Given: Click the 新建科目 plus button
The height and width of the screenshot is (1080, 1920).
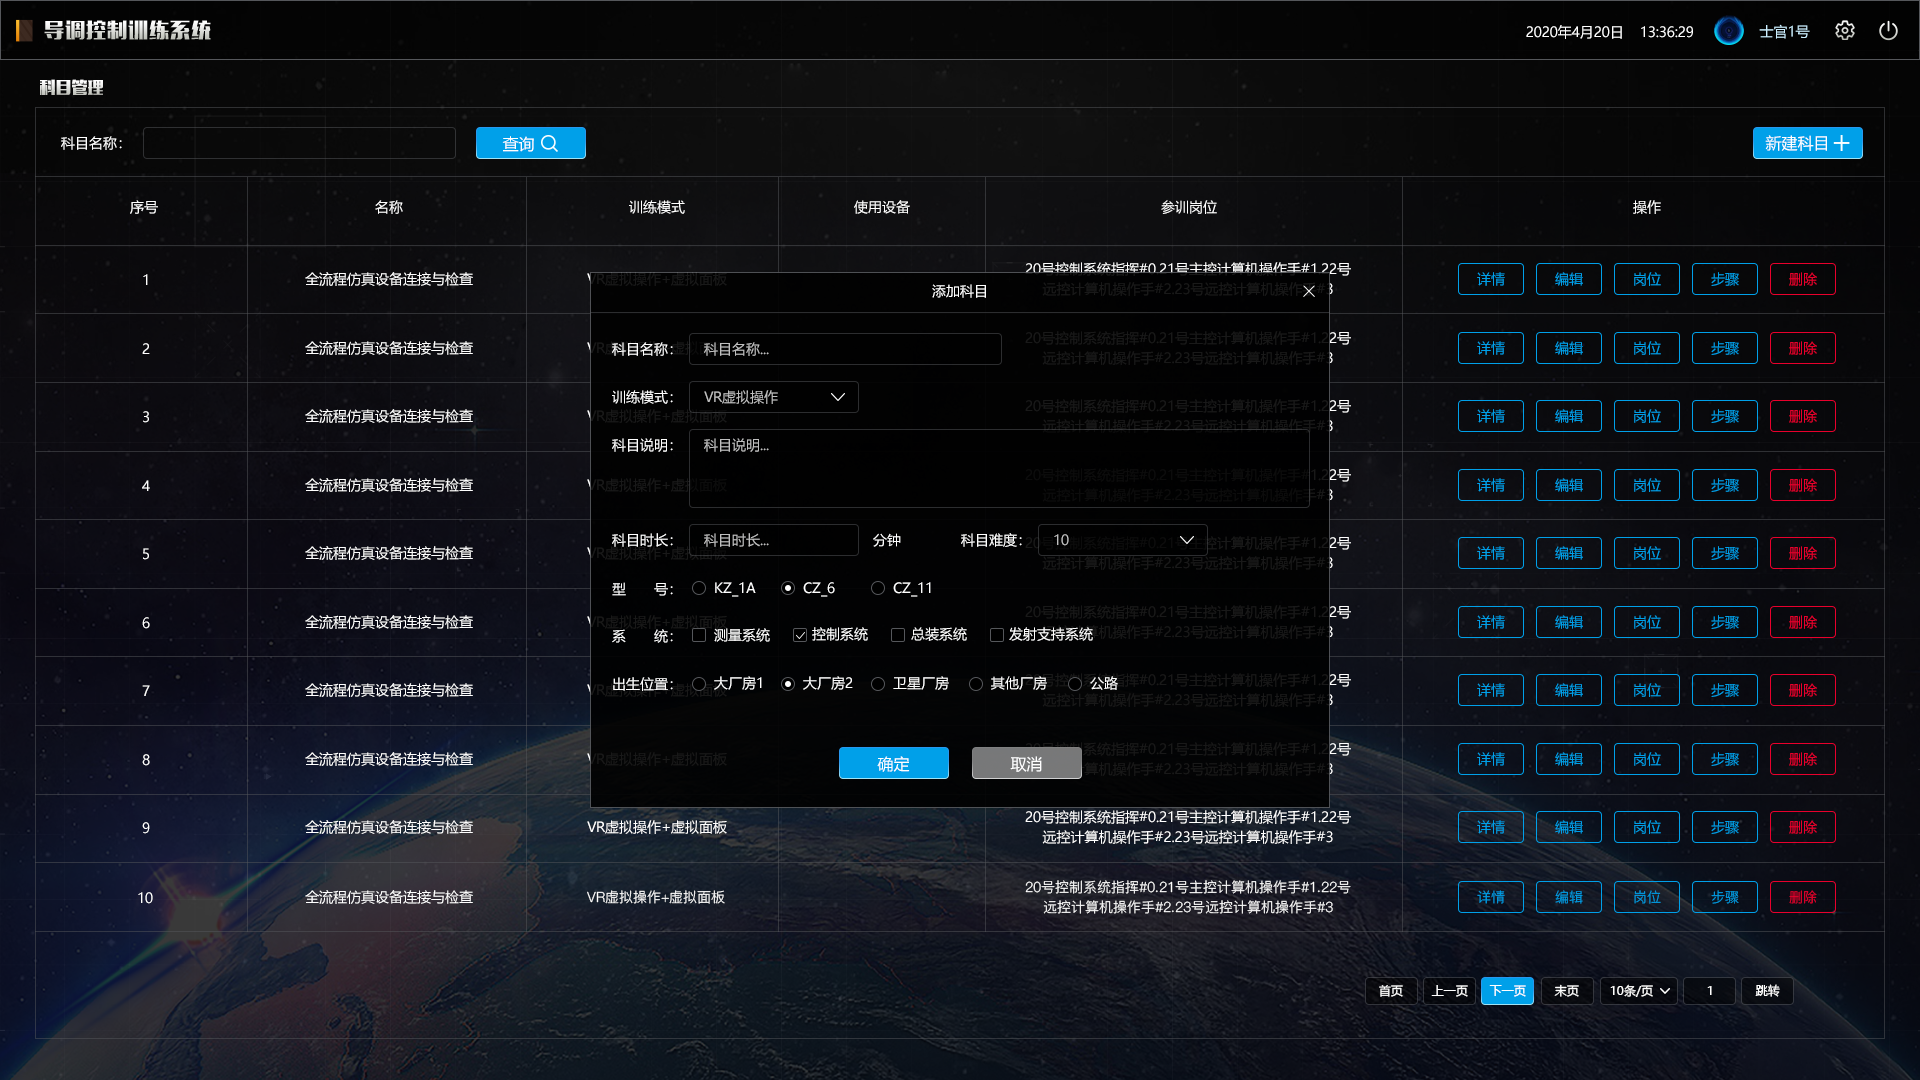Looking at the screenshot, I should (1807, 143).
